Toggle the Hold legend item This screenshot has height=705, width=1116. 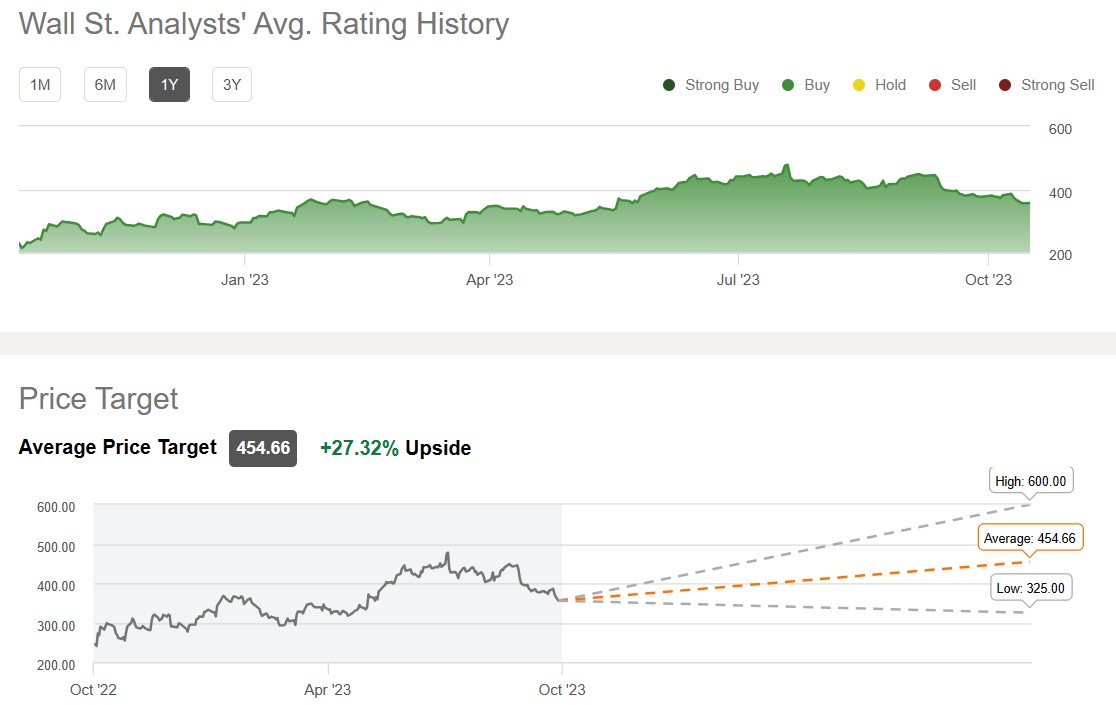889,85
